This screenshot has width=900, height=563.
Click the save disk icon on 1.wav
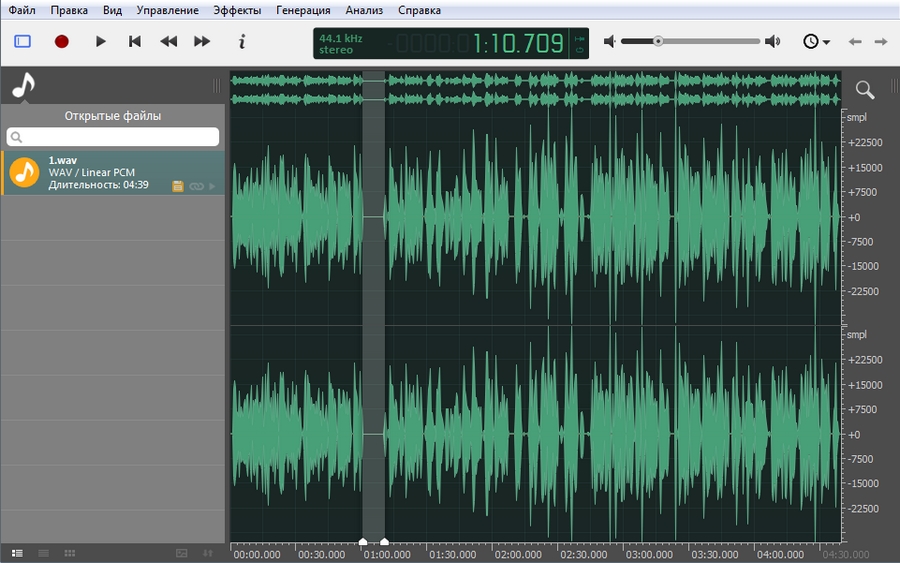(x=178, y=186)
